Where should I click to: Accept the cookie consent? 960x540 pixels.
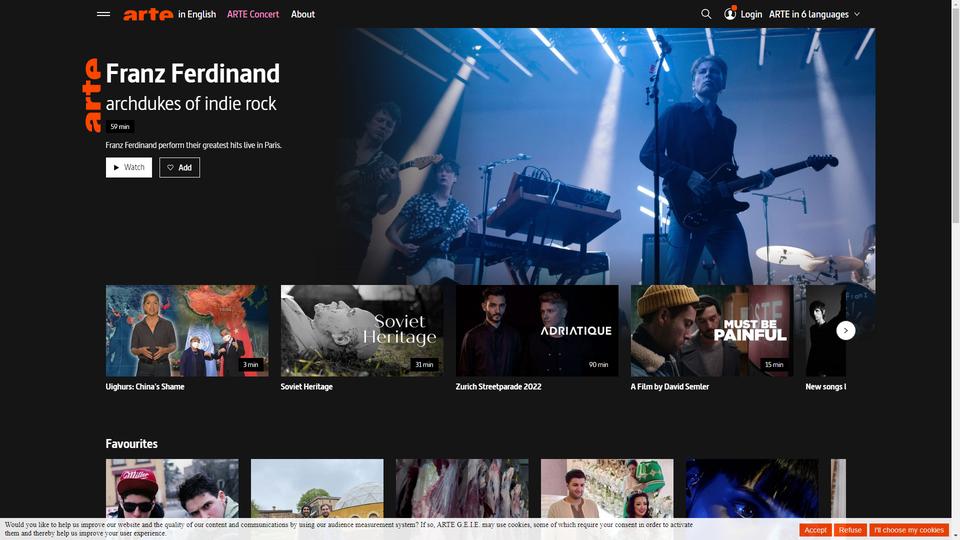pyautogui.click(x=816, y=530)
